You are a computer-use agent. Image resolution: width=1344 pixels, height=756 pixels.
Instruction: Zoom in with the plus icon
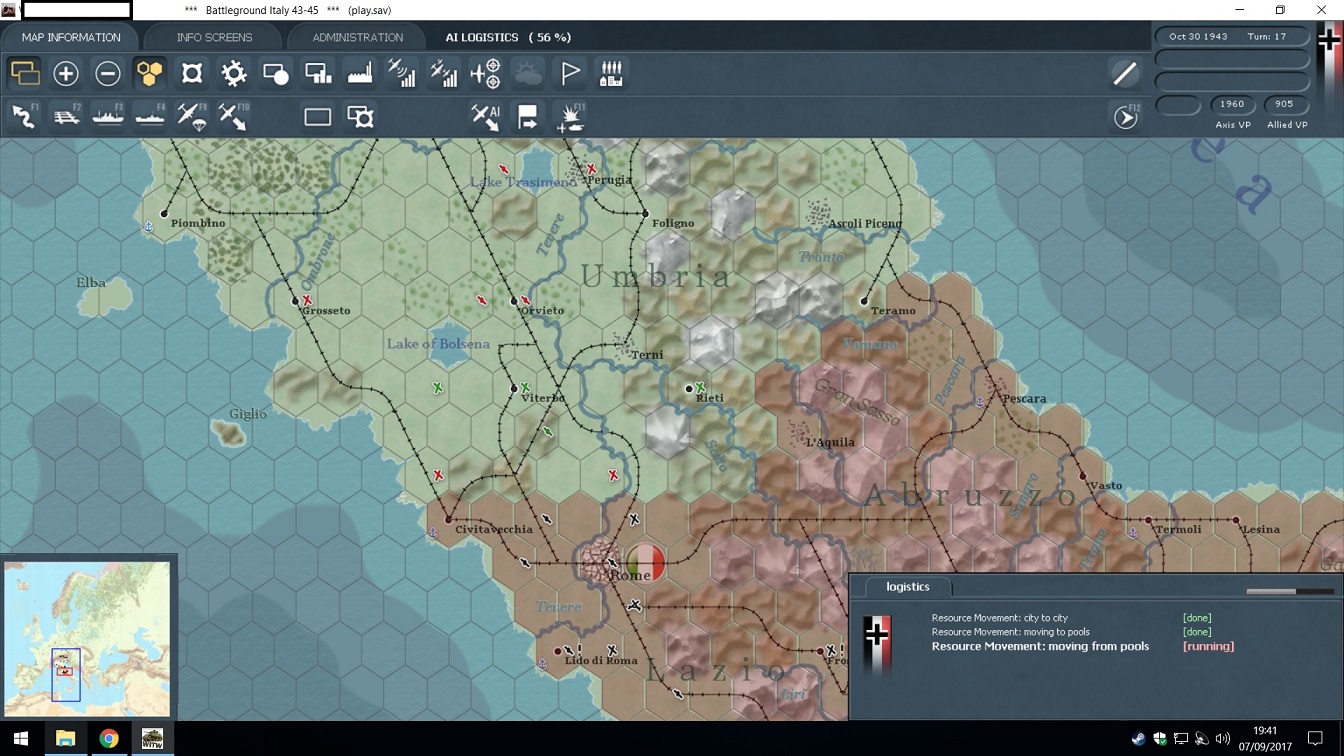pos(66,73)
